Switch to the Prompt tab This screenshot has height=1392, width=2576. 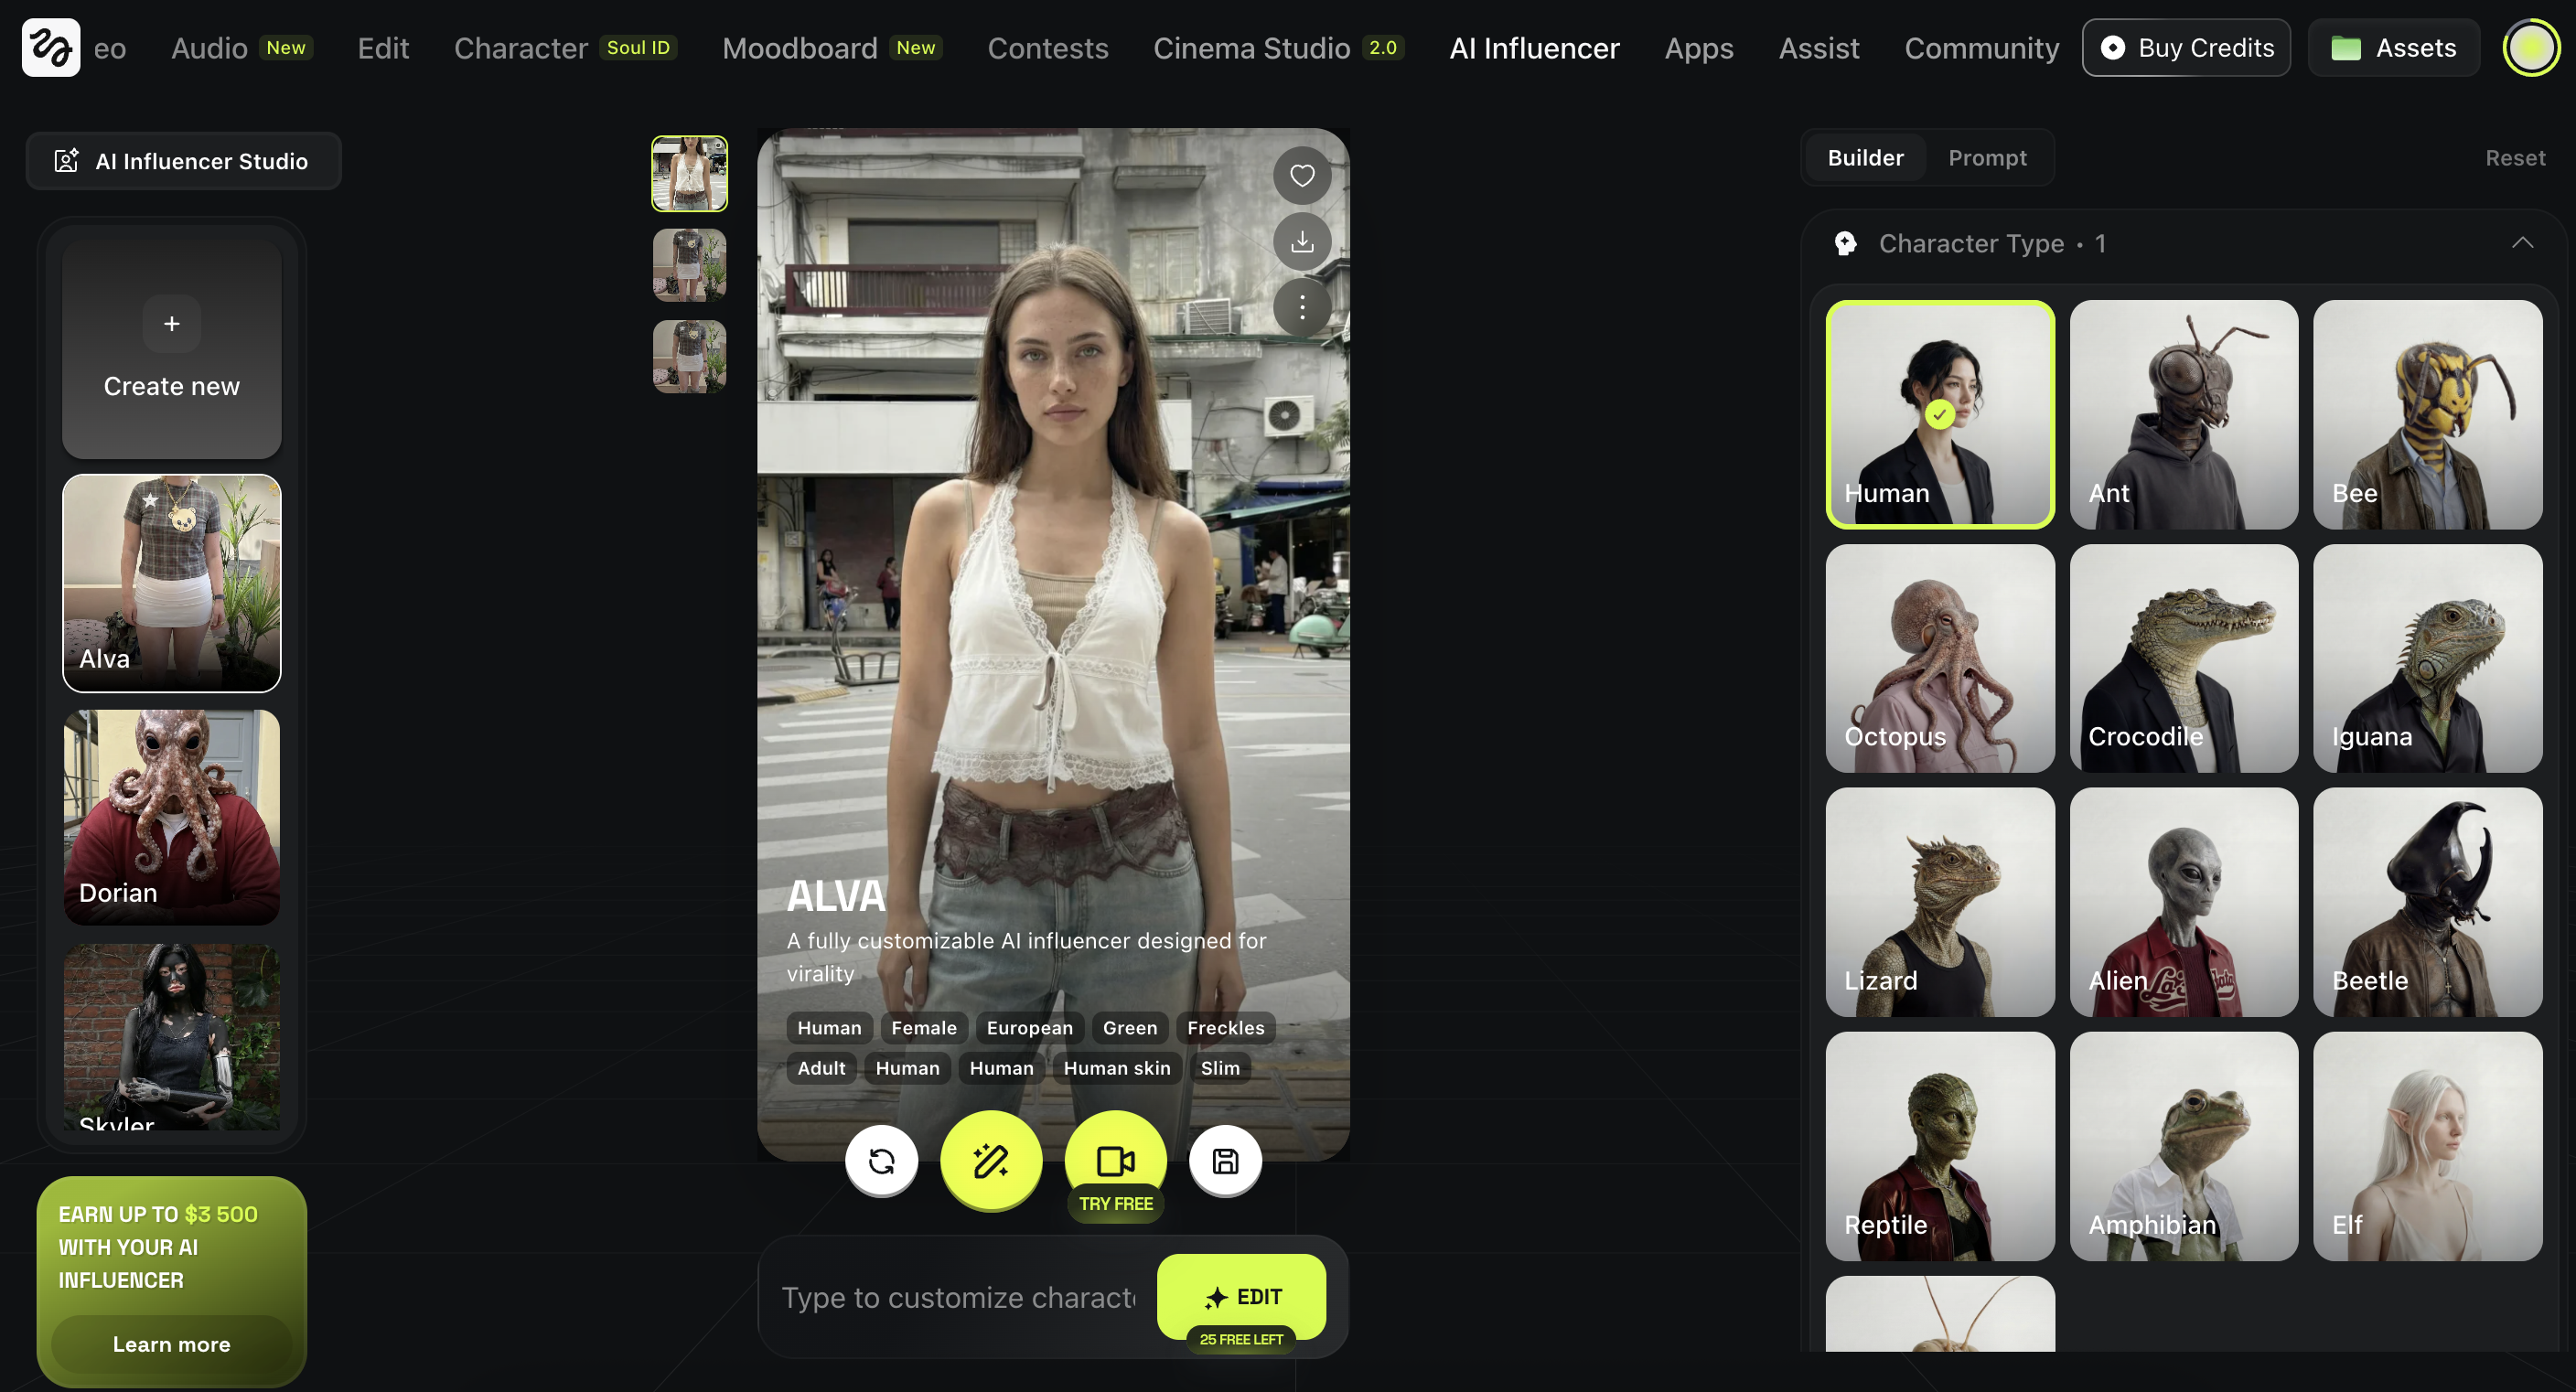[x=1986, y=158]
